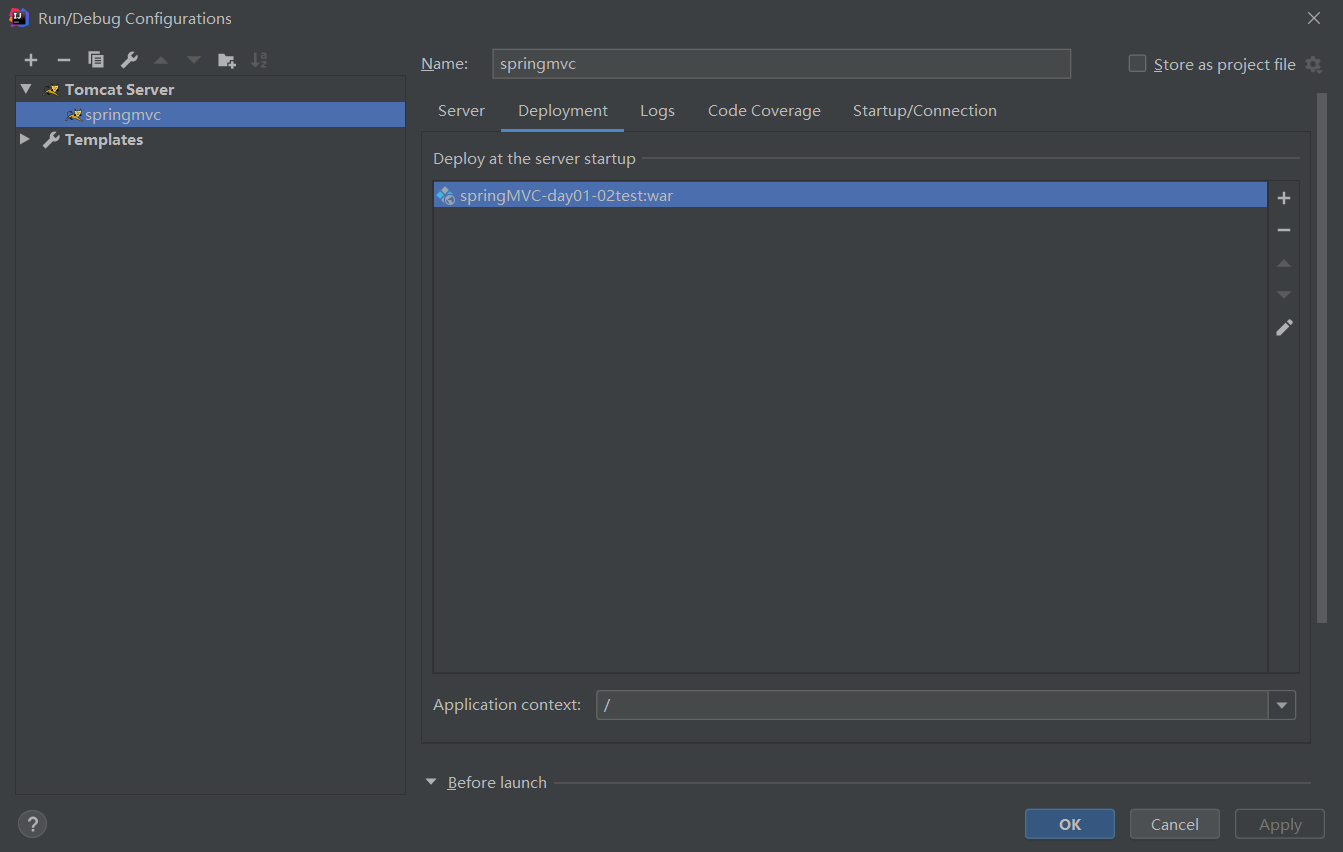Screen dimensions: 1343x852
Task: Move artifact up in the deployment list
Action: (1284, 263)
